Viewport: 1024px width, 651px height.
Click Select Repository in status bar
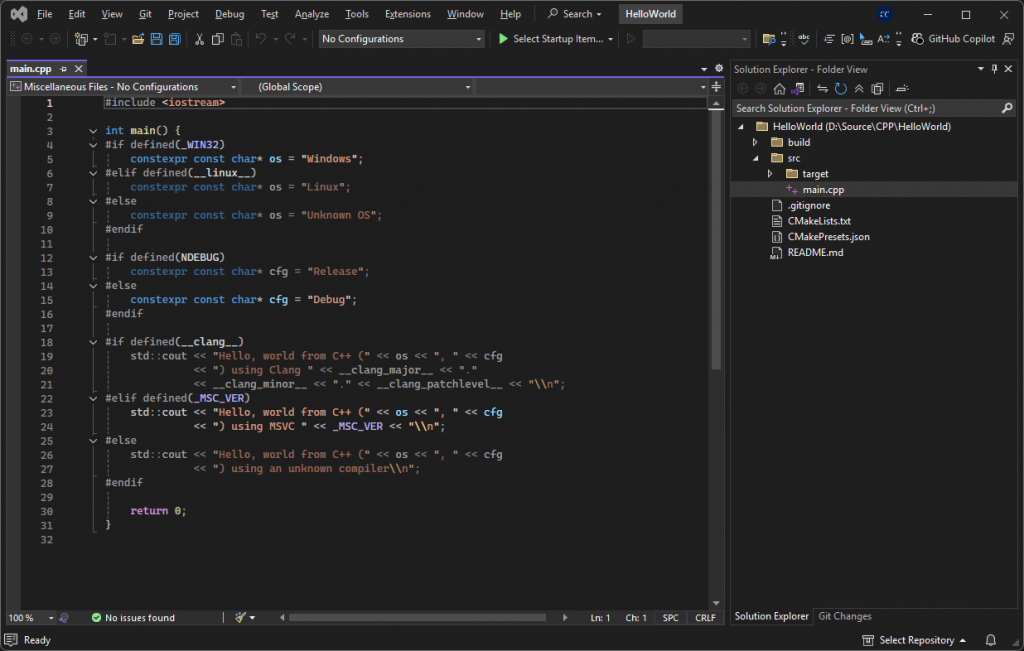click(x=915, y=640)
